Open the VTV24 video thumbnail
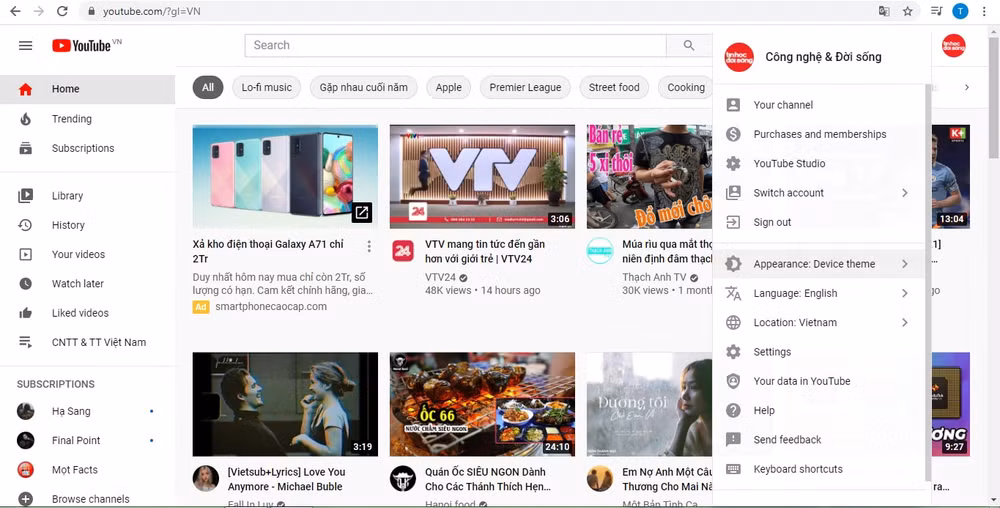The width and height of the screenshot is (1000, 508). pos(482,177)
